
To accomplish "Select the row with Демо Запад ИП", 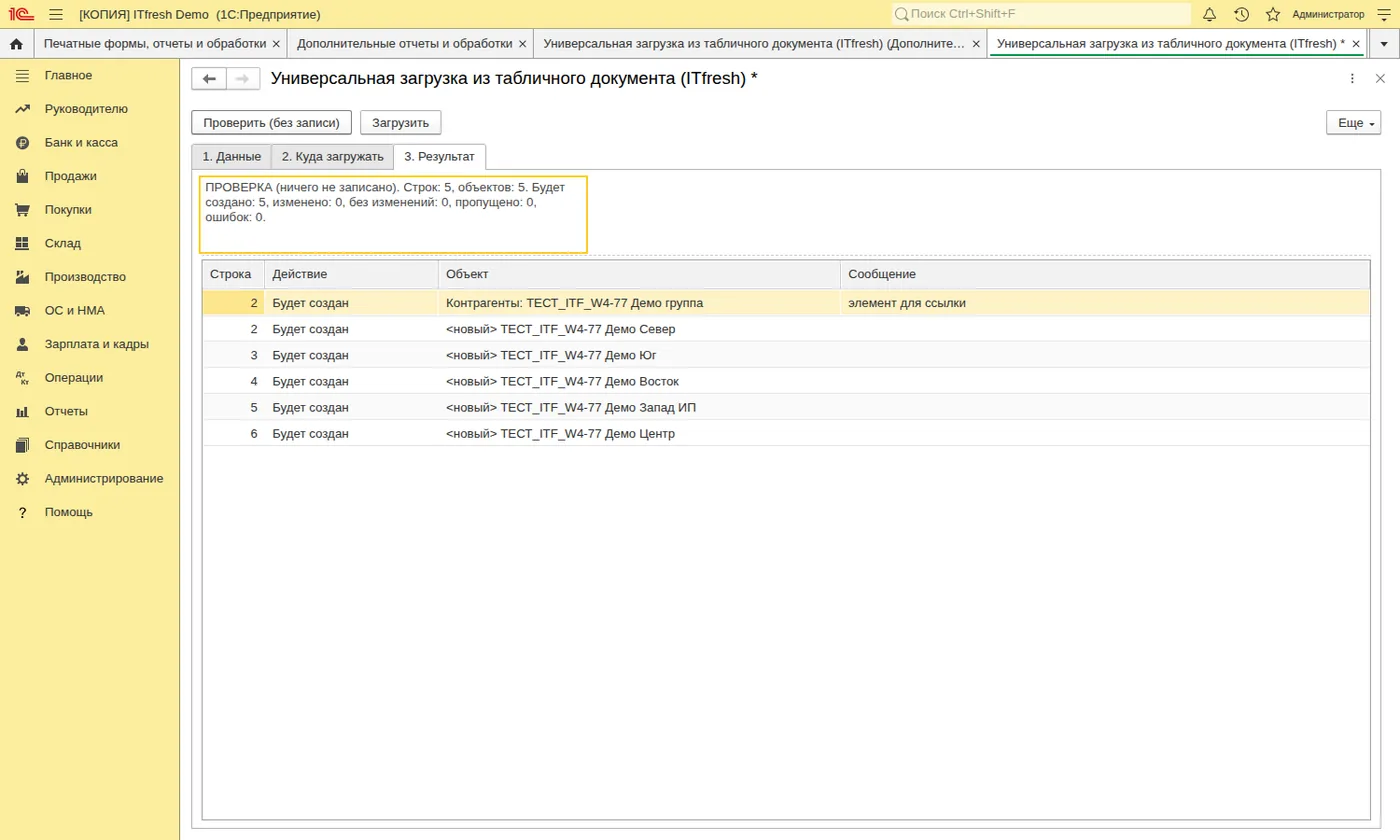I will click(x=786, y=407).
